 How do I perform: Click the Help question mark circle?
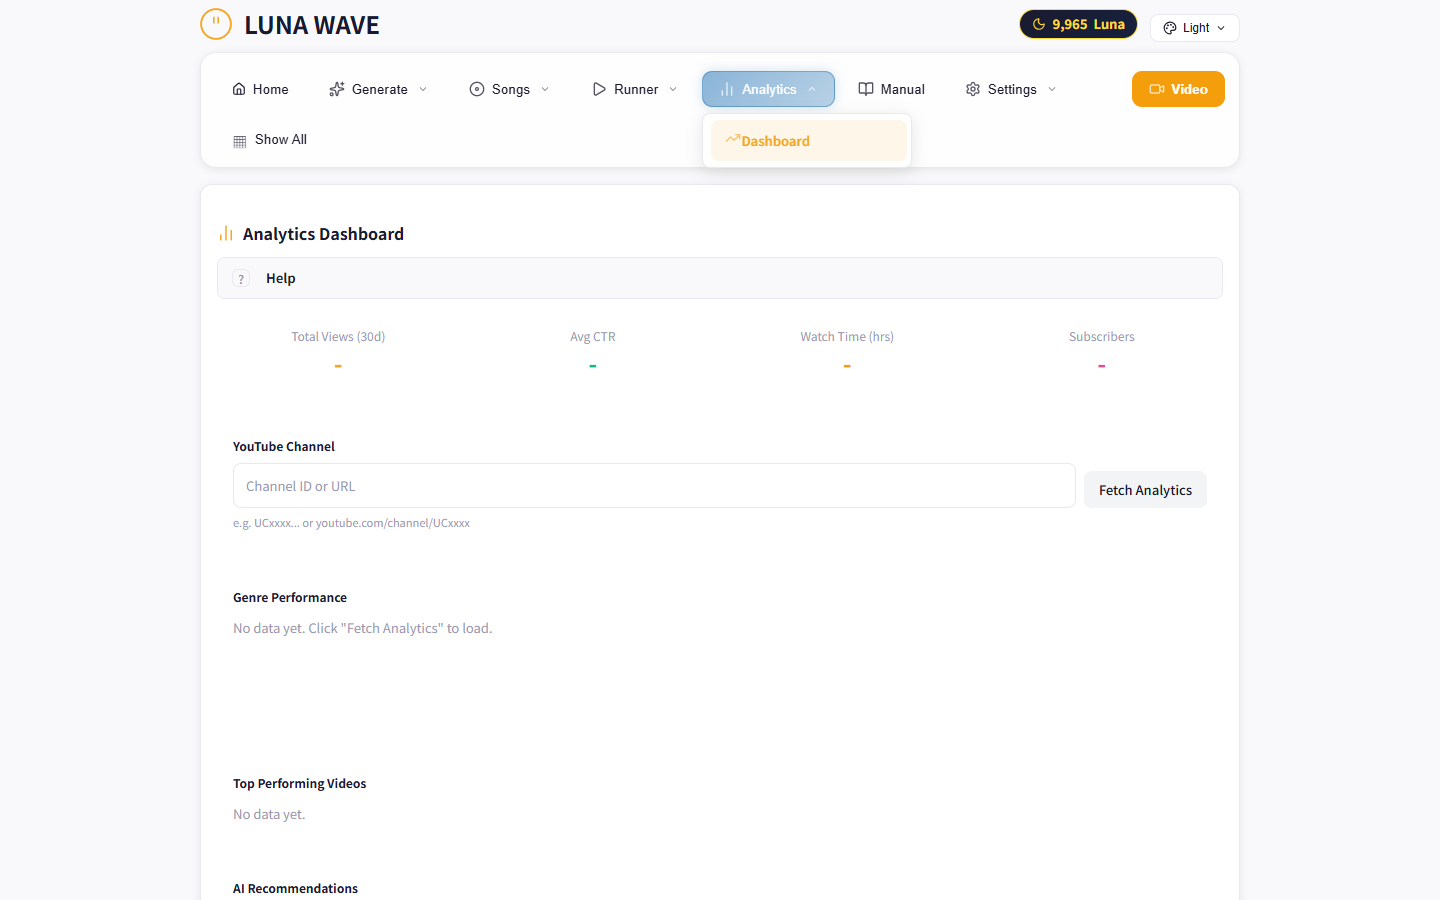tap(241, 278)
